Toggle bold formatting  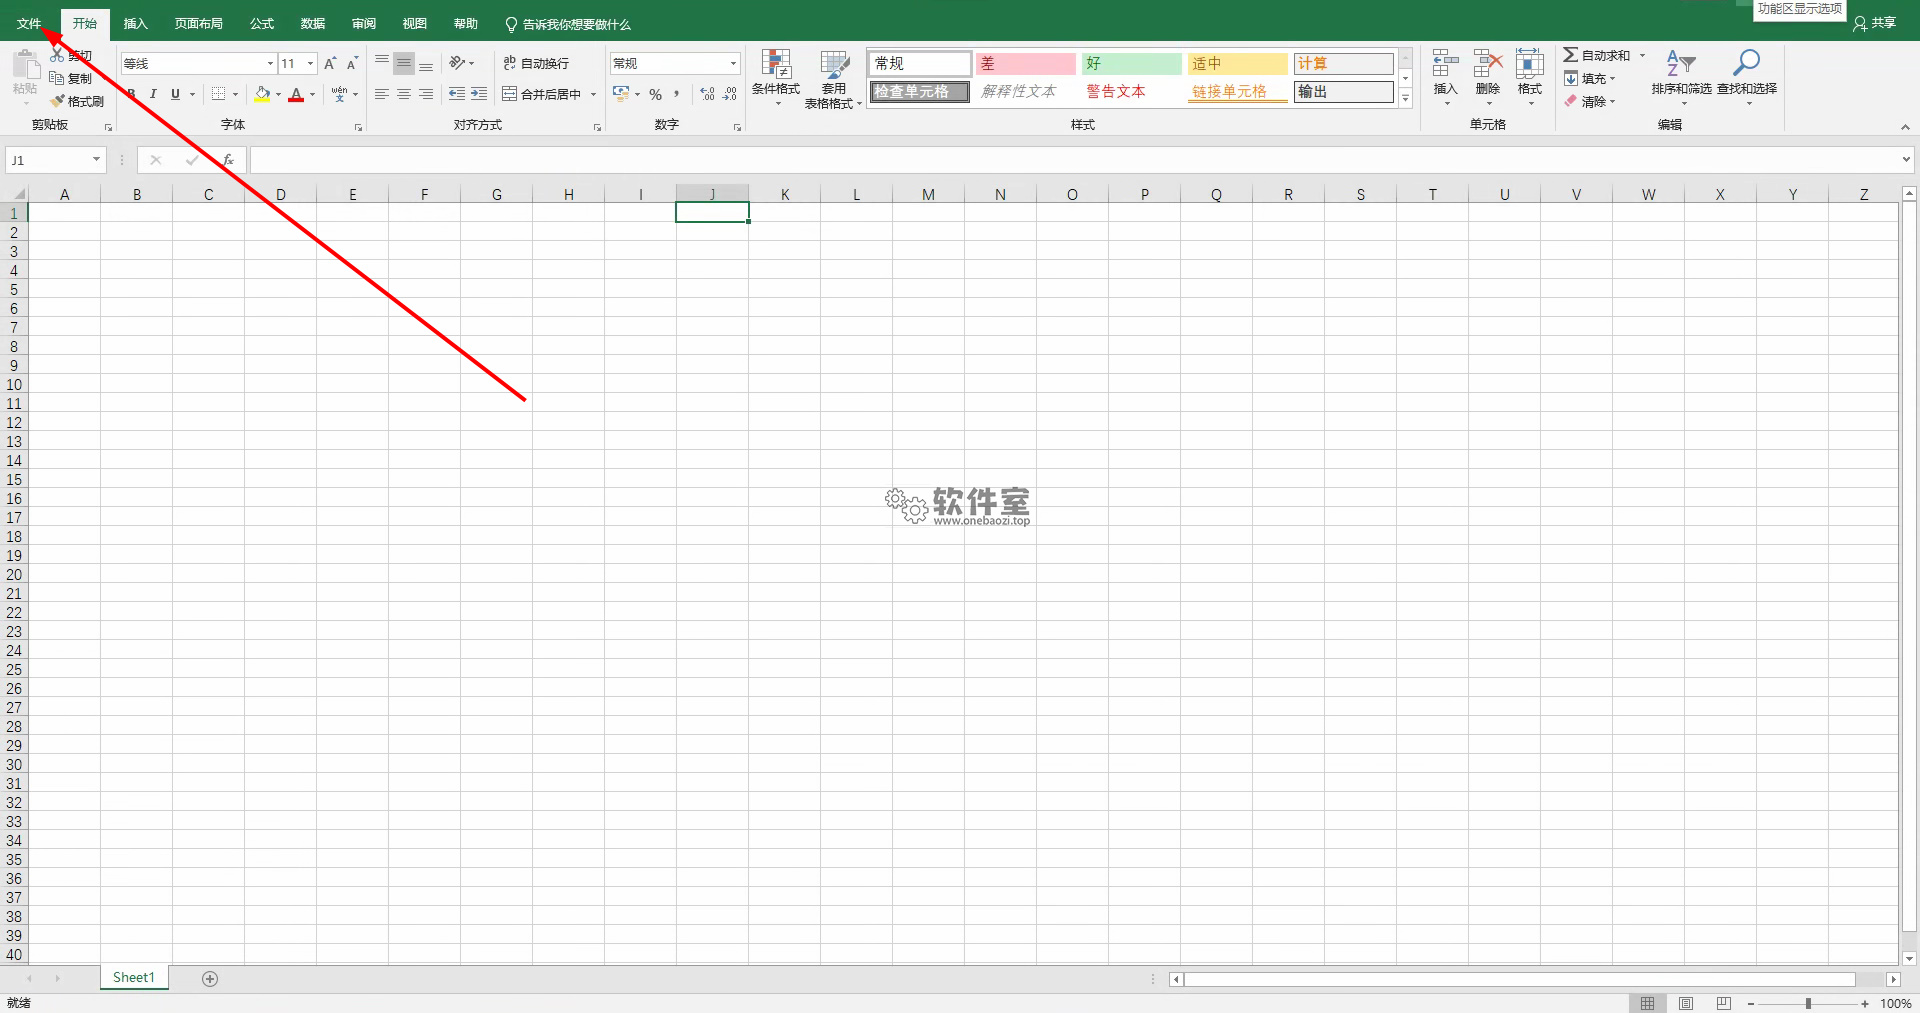click(x=131, y=94)
